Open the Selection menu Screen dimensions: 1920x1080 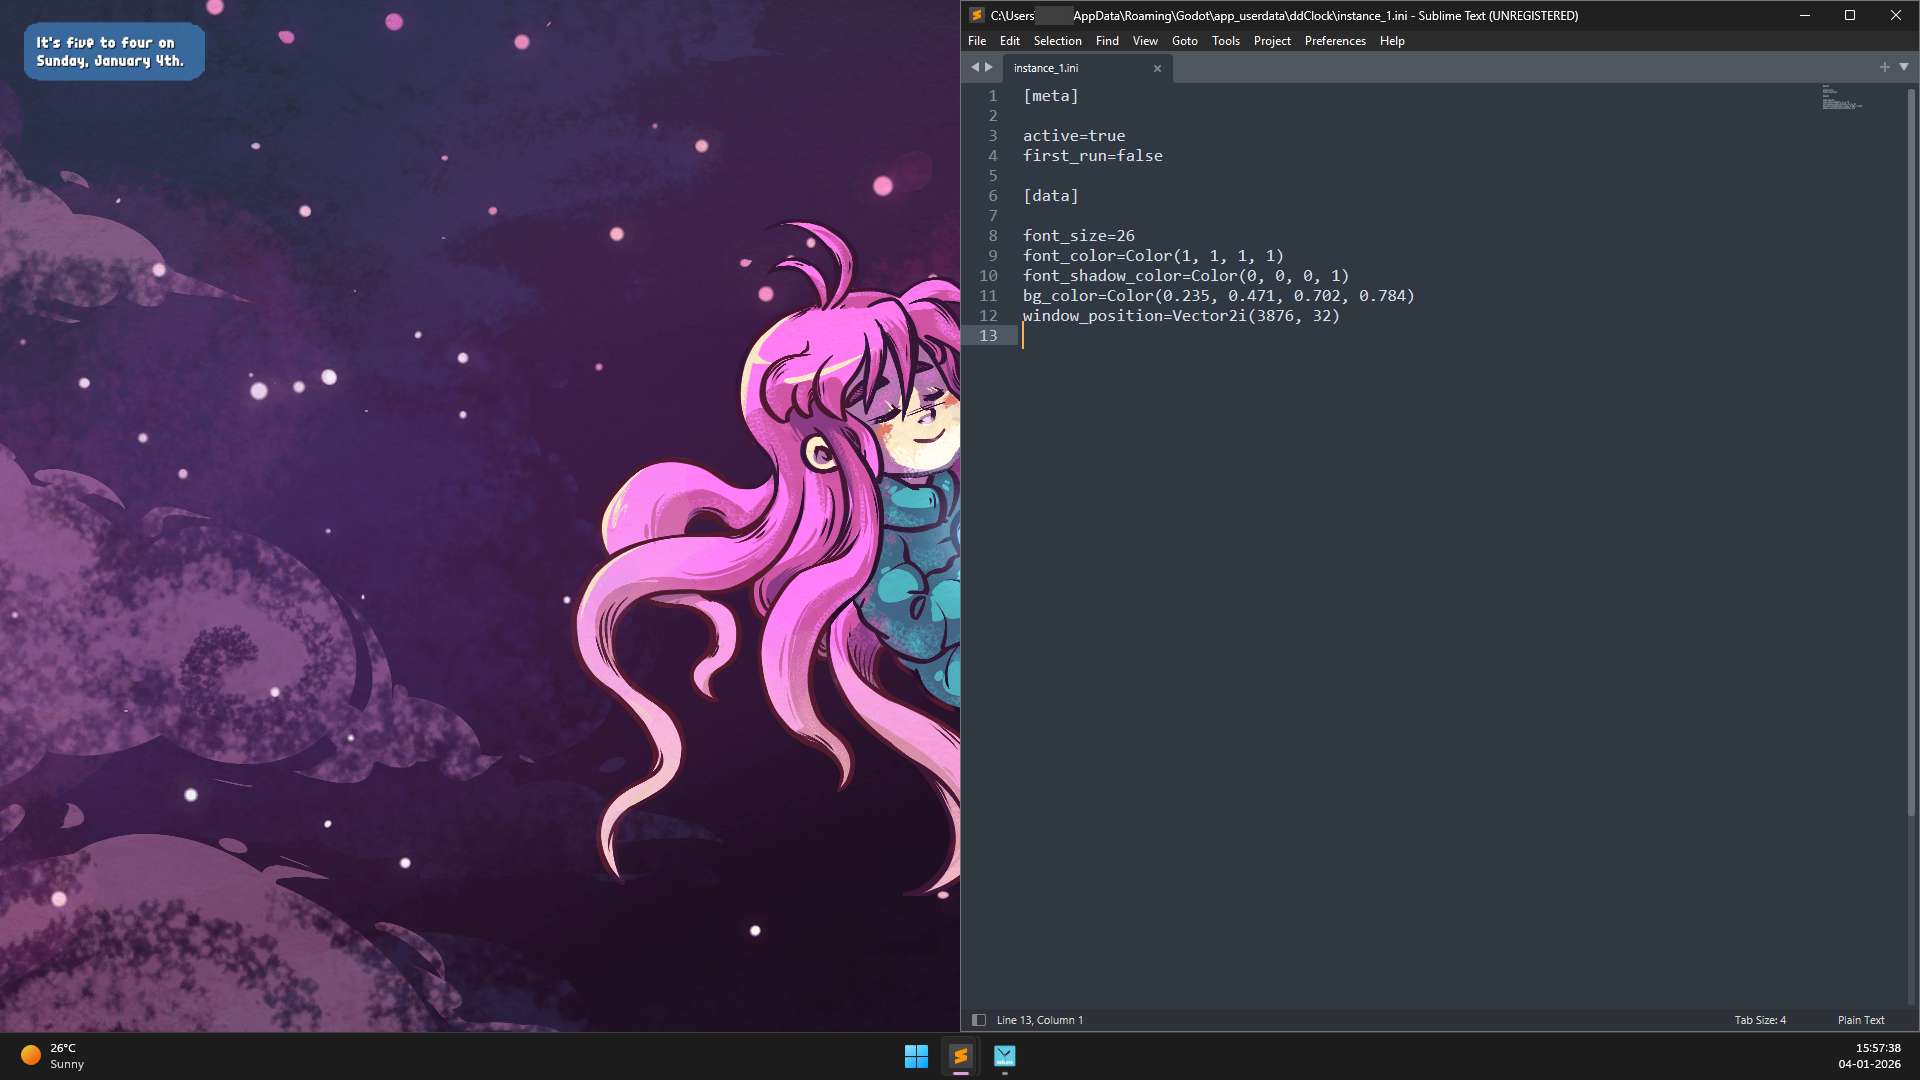pos(1057,41)
